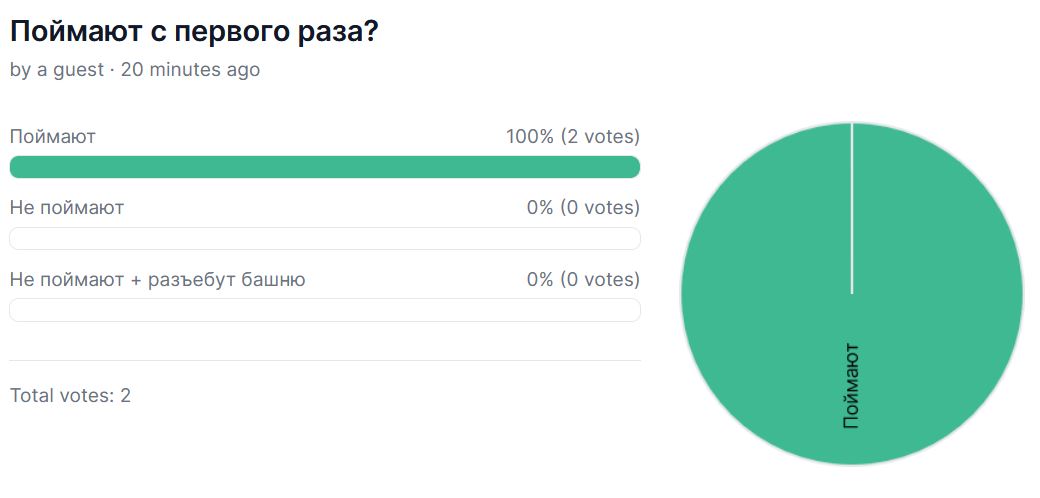Select the "Поймают" option label
1040x498 pixels.
click(52, 137)
